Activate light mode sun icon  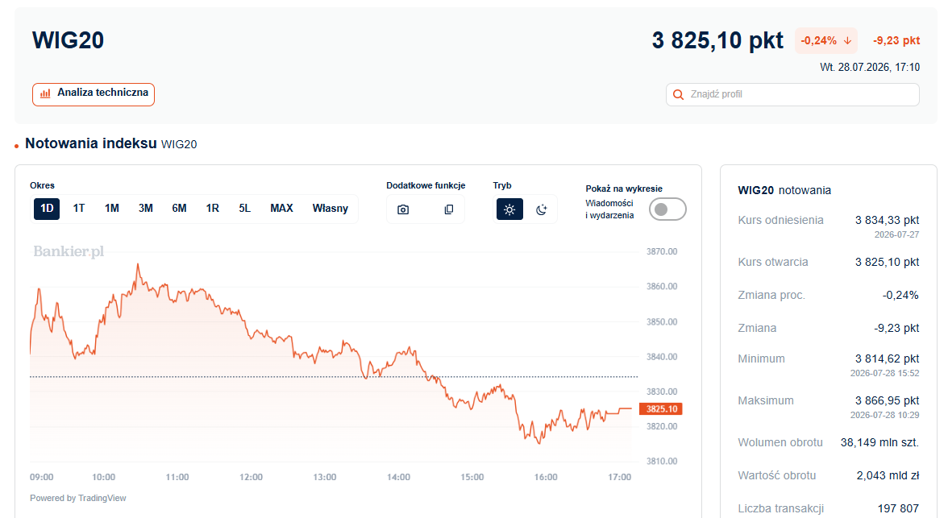(510, 210)
